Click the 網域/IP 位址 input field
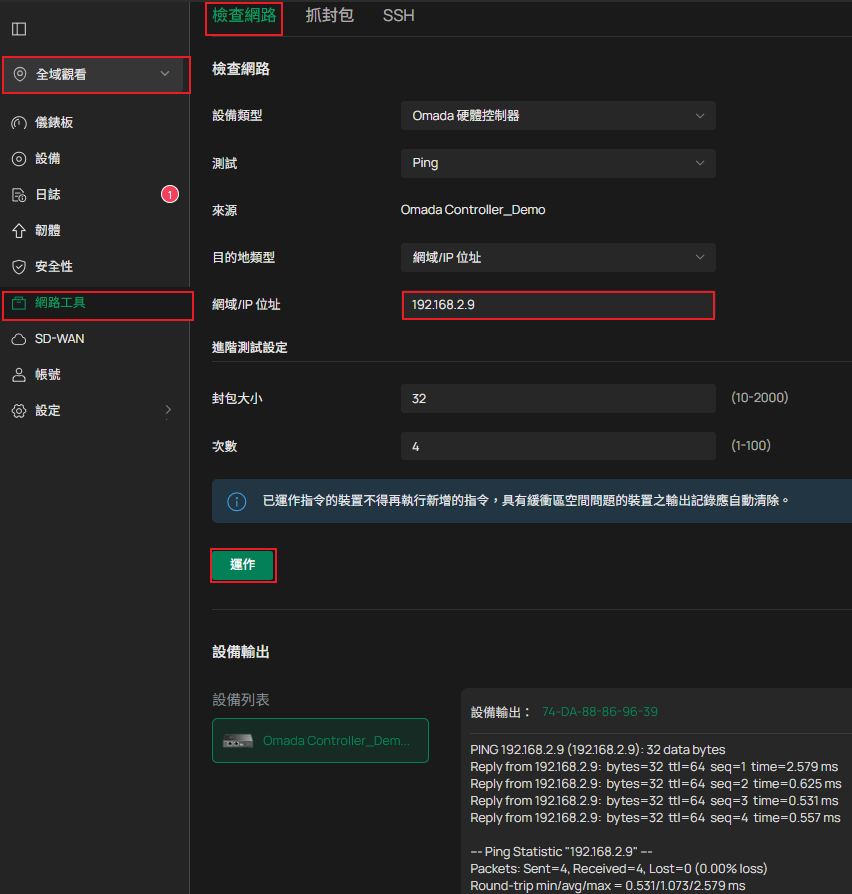This screenshot has width=852, height=894. tap(557, 305)
